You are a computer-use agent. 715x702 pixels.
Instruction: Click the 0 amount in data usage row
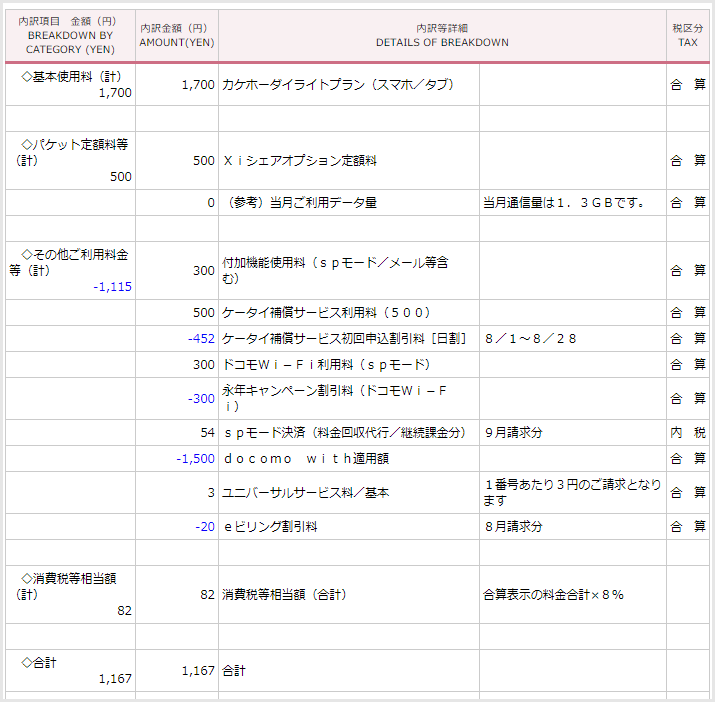(x=211, y=203)
